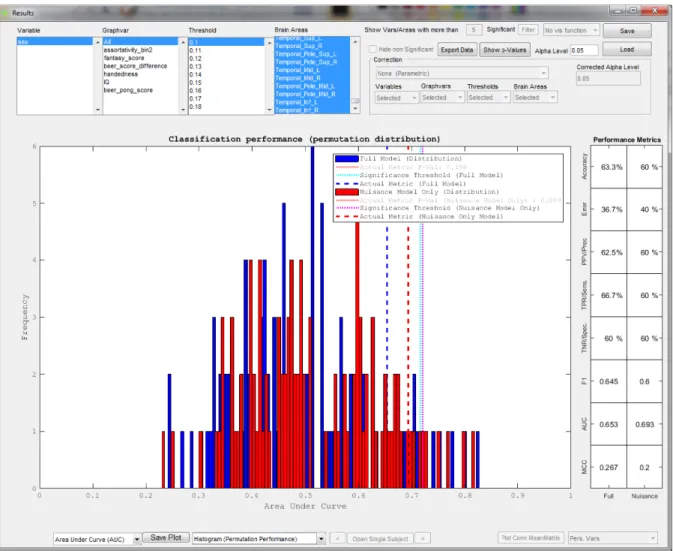Select threshold 0.1 in Threshold list
Image resolution: width=673 pixels, height=551 pixels.
227,42
